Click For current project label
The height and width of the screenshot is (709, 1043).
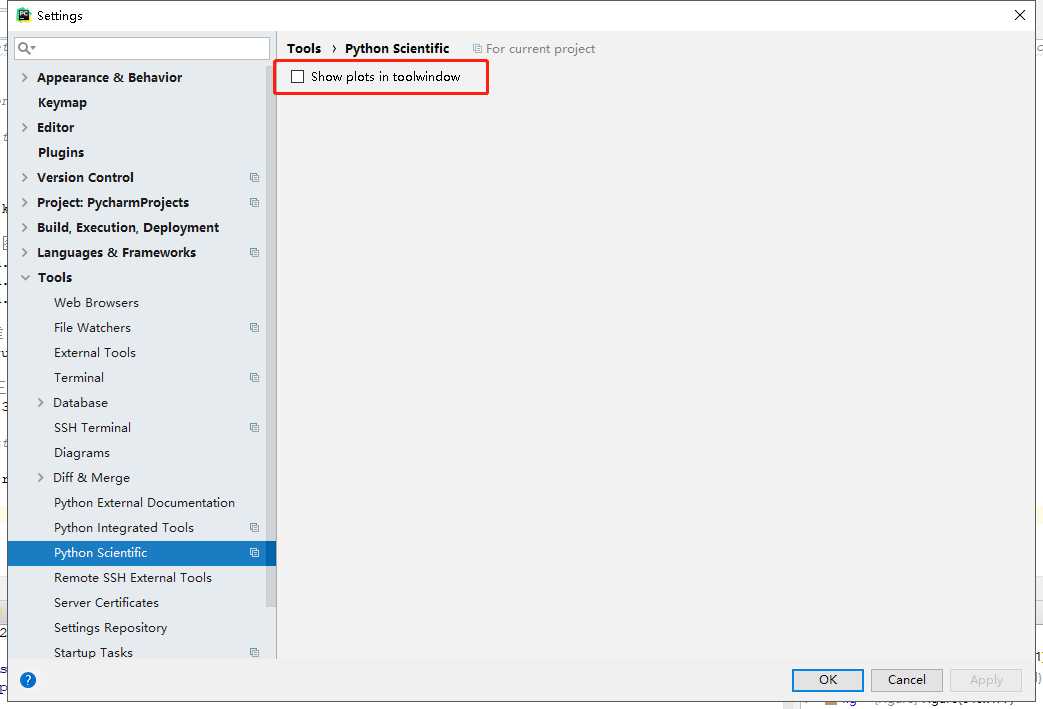540,49
